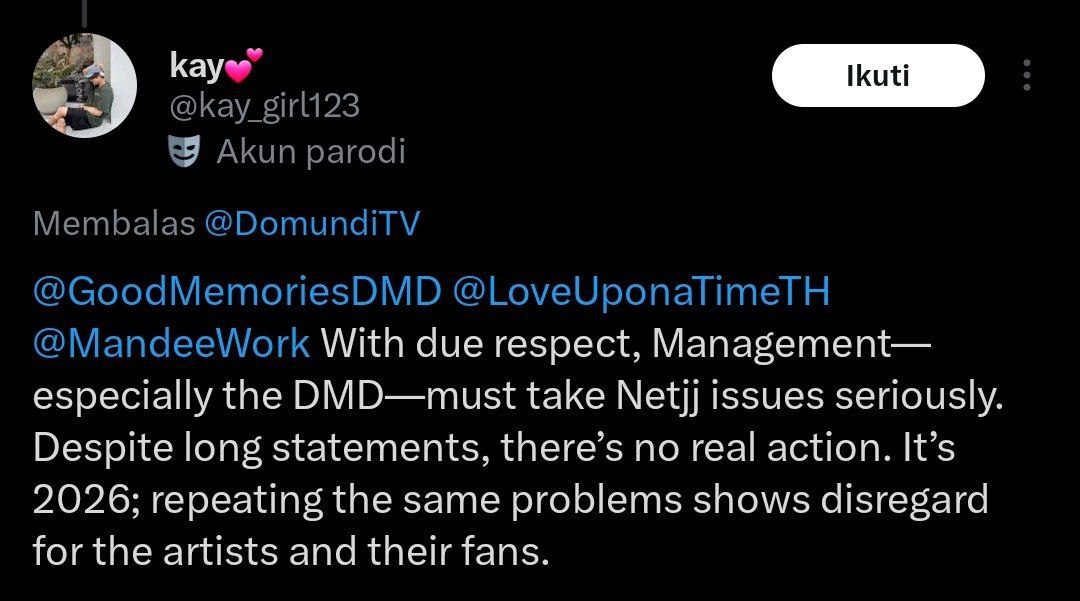1080x601 pixels.
Task: Open the @kay_girl123 handle
Action: click(265, 107)
